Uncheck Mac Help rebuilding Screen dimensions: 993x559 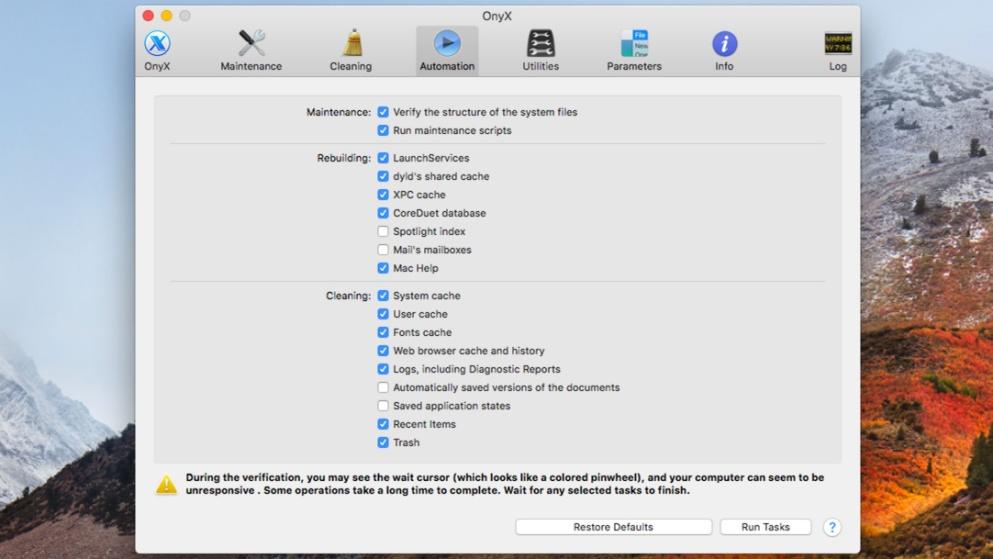pos(383,268)
